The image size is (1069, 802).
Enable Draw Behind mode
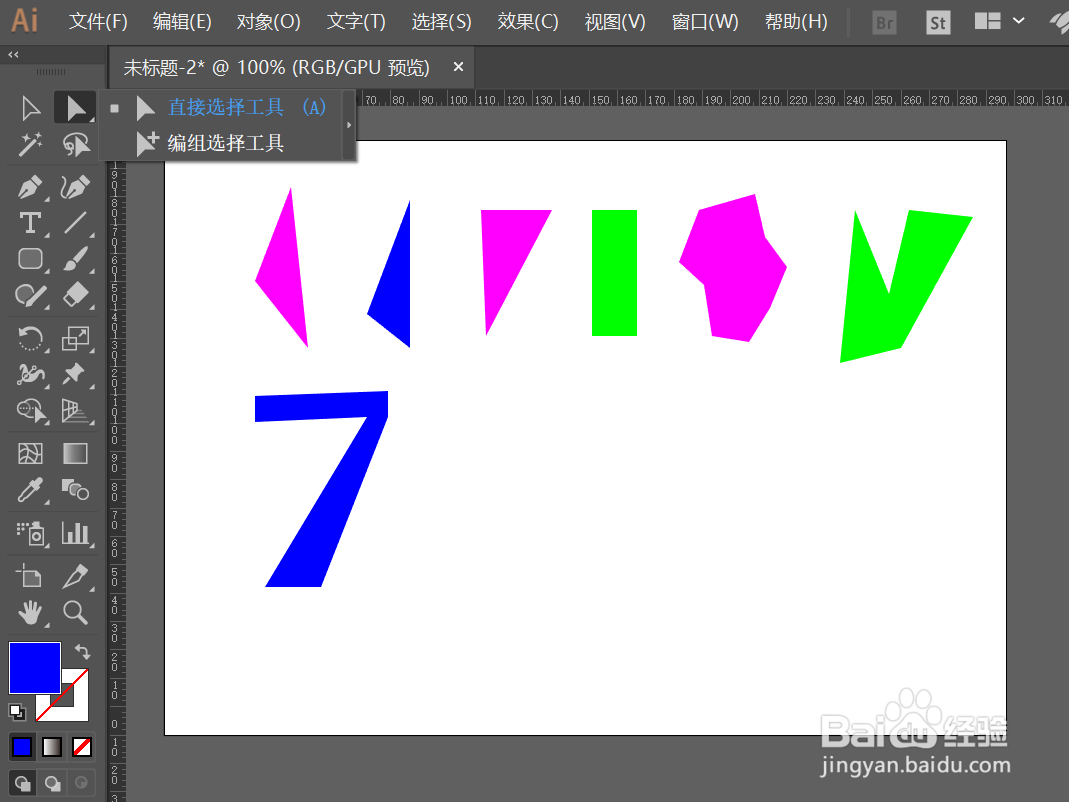pos(52,783)
